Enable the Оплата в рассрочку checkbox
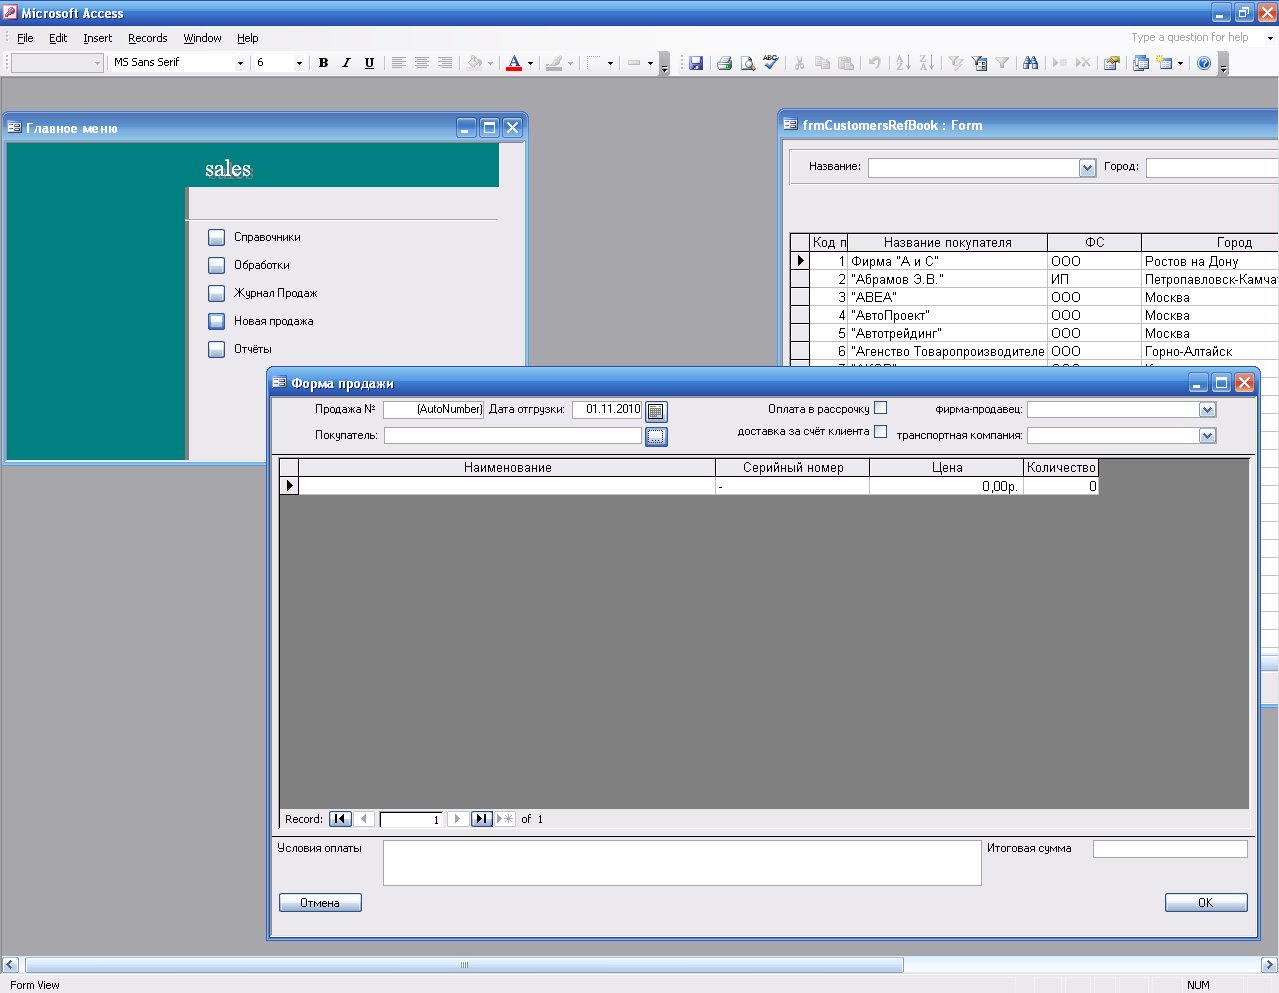 point(880,408)
